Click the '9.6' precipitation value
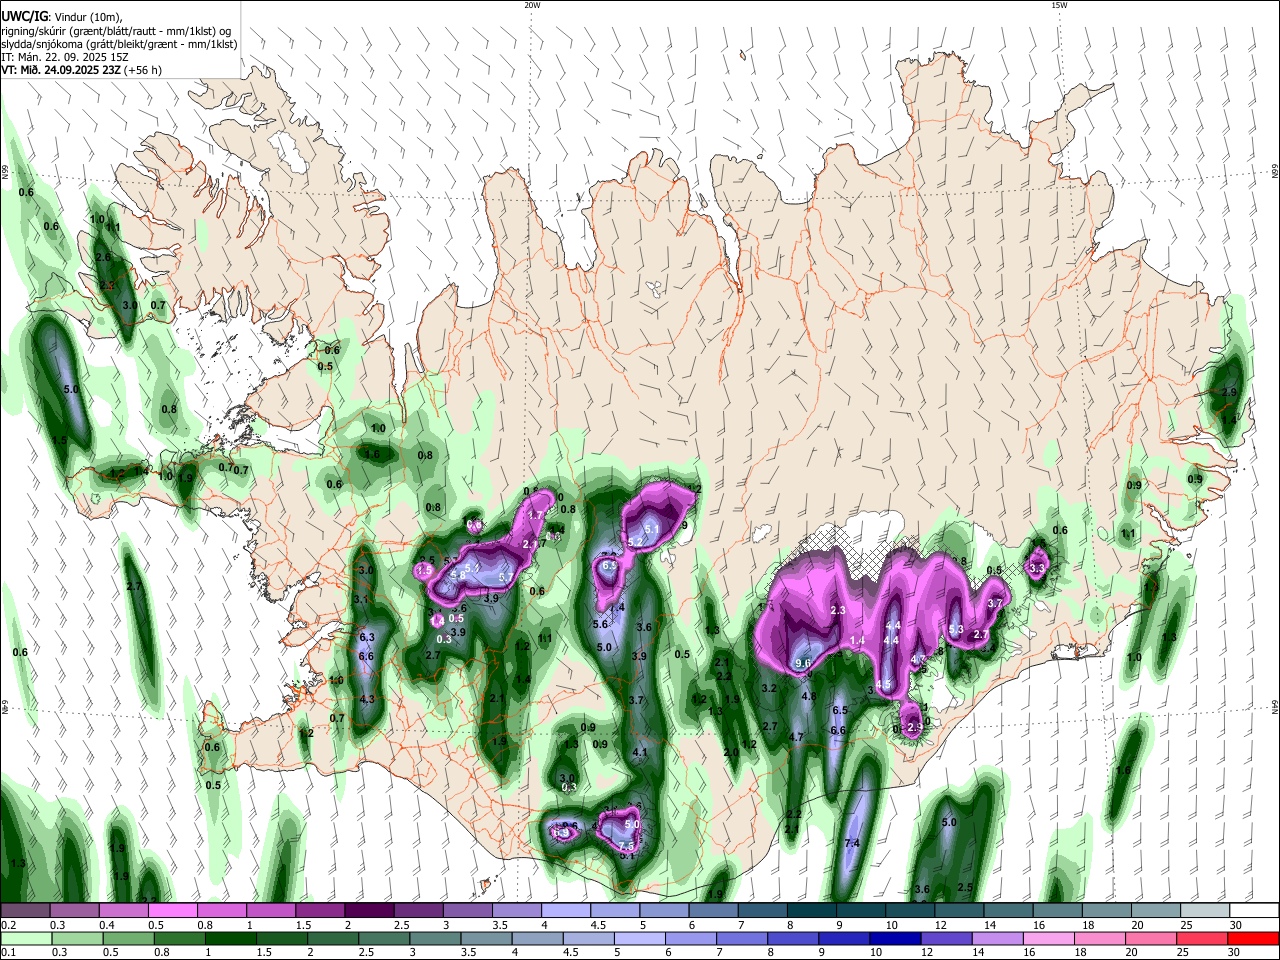The image size is (1280, 960). pos(802,663)
